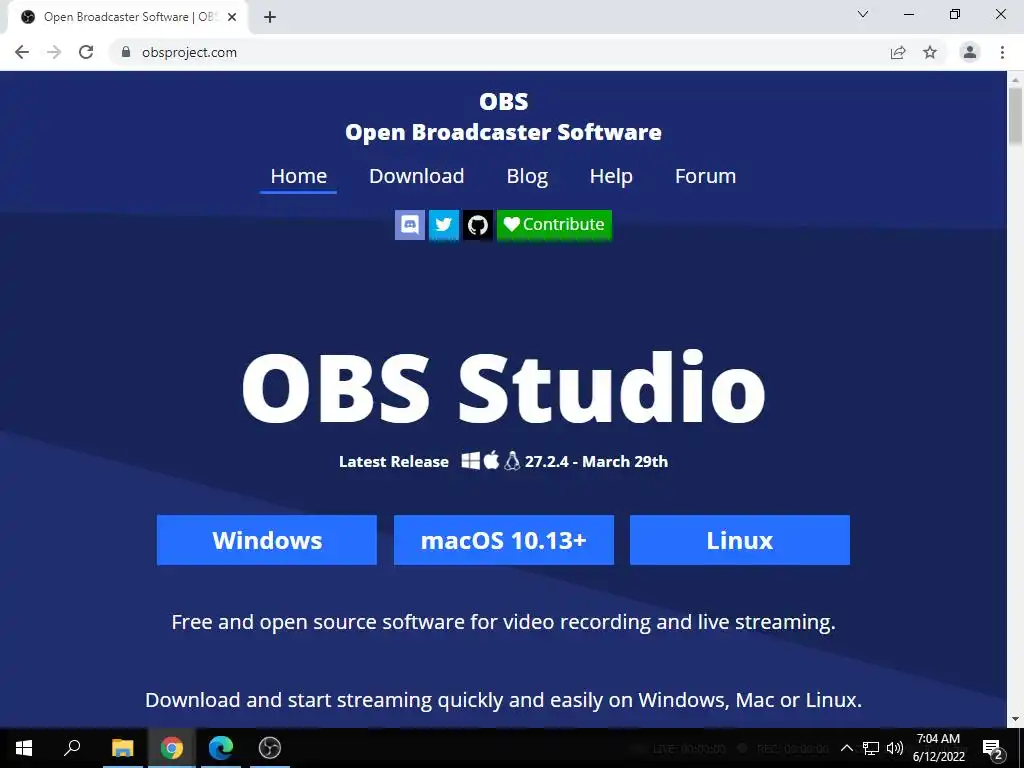Click the green Contribute button
The image size is (1024, 768).
pyautogui.click(x=554, y=225)
